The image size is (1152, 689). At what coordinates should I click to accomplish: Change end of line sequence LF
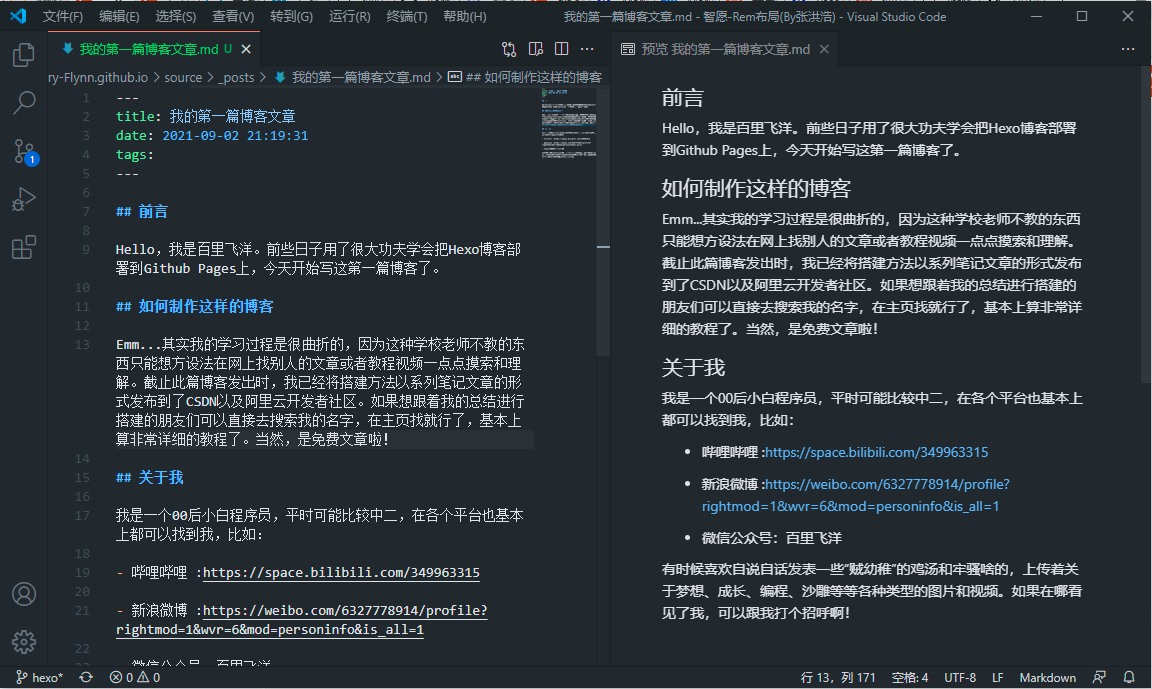click(x=997, y=677)
